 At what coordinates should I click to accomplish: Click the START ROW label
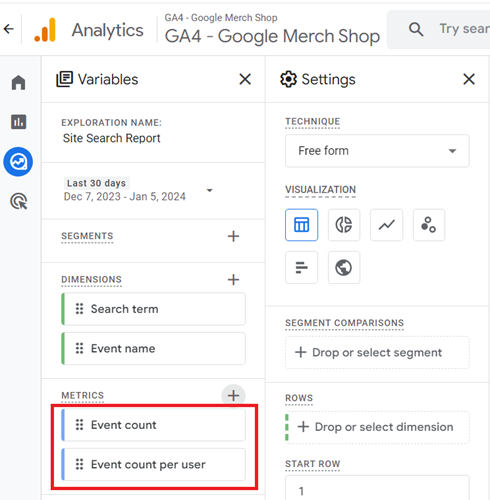point(313,464)
